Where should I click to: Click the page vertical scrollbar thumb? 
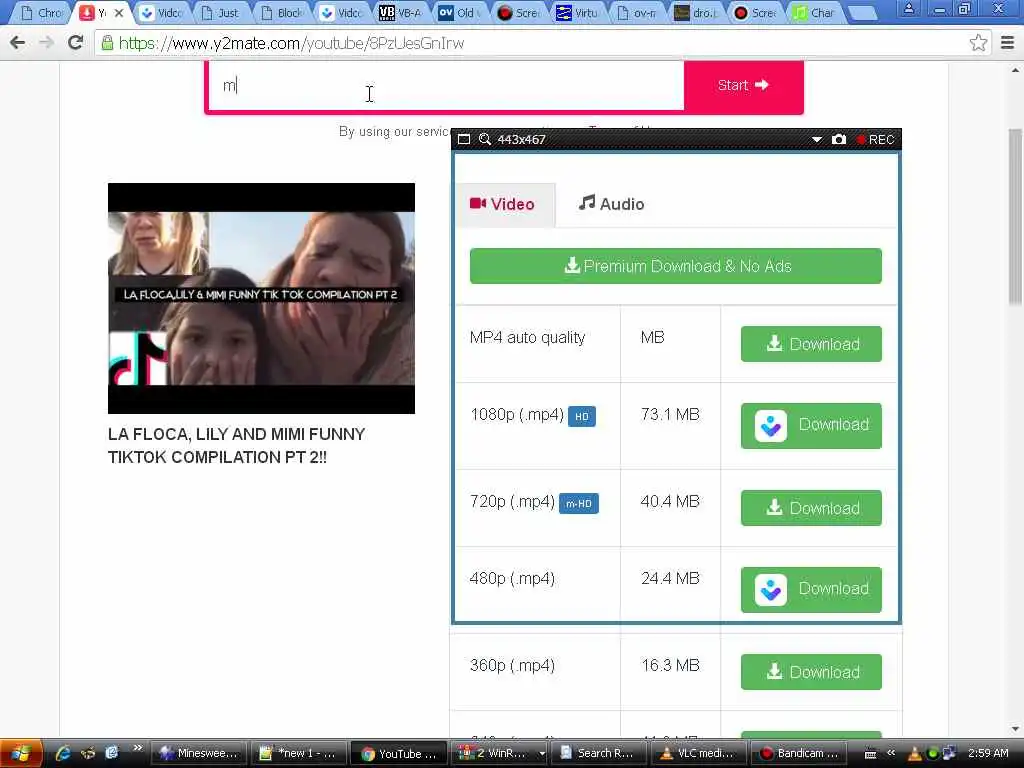(1015, 216)
